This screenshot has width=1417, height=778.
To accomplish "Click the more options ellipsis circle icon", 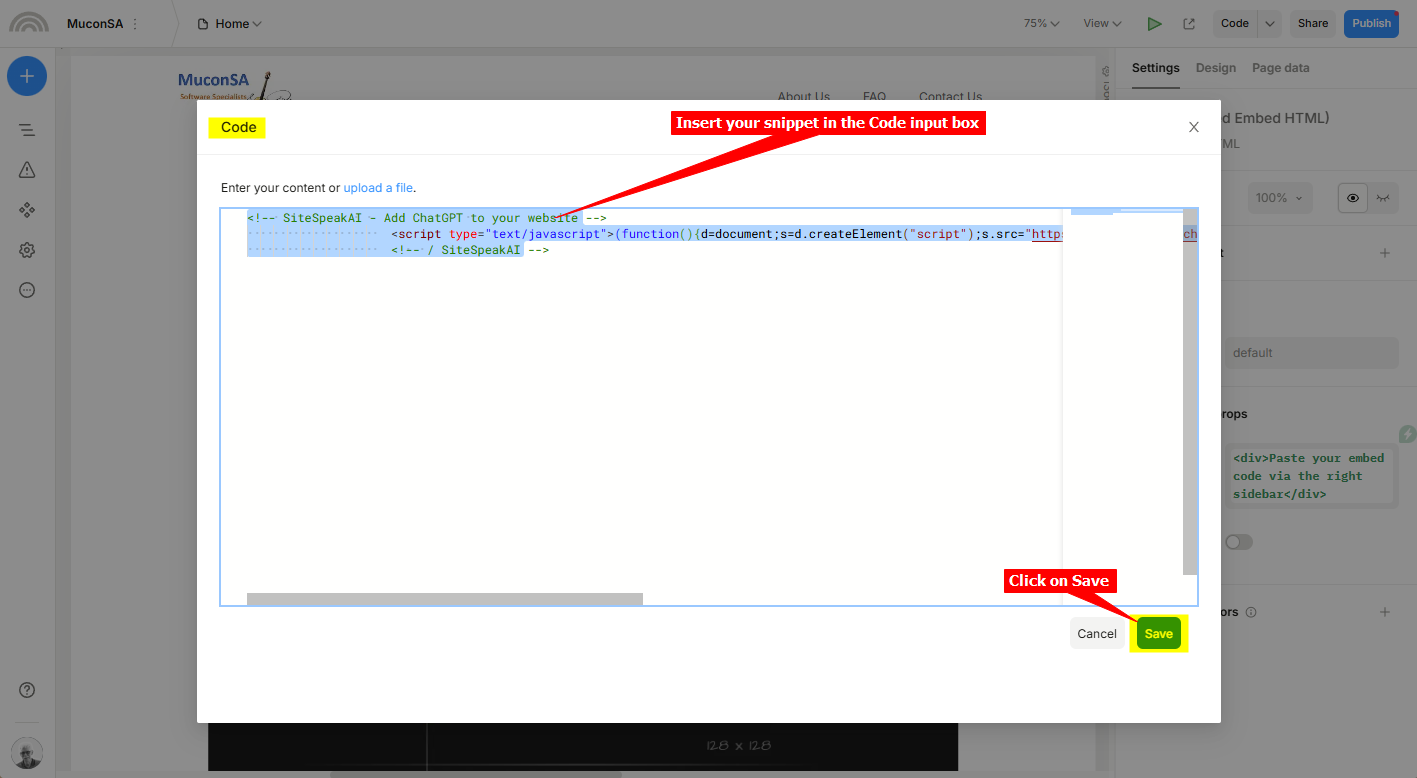I will (x=27, y=290).
